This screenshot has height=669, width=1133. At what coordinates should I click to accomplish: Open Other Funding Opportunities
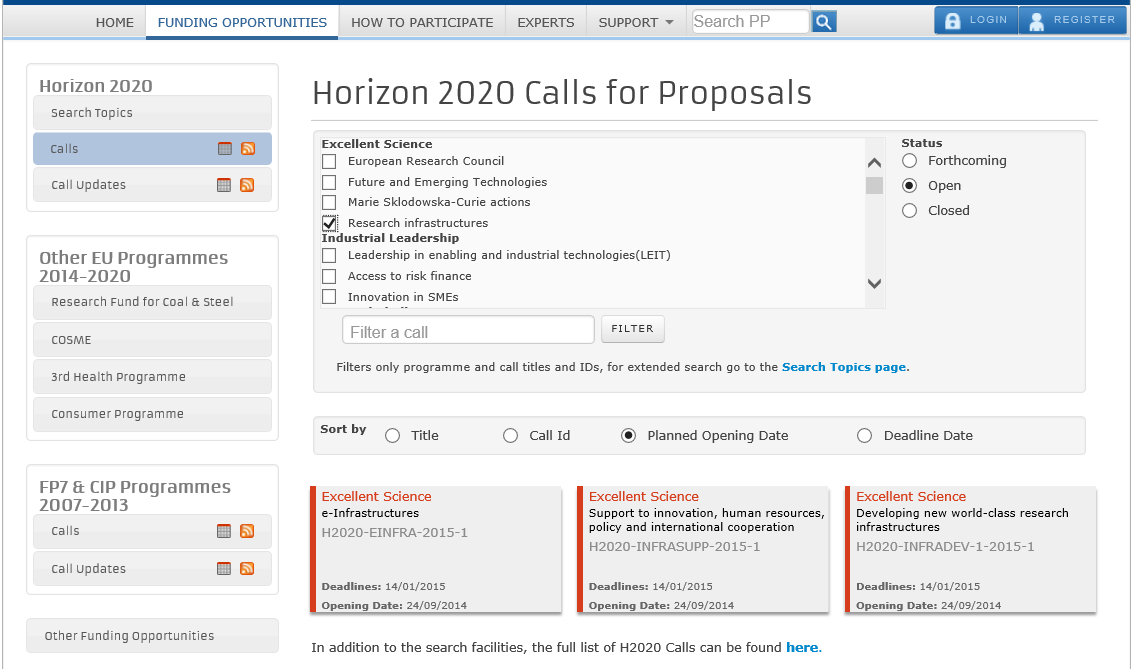pyautogui.click(x=152, y=636)
